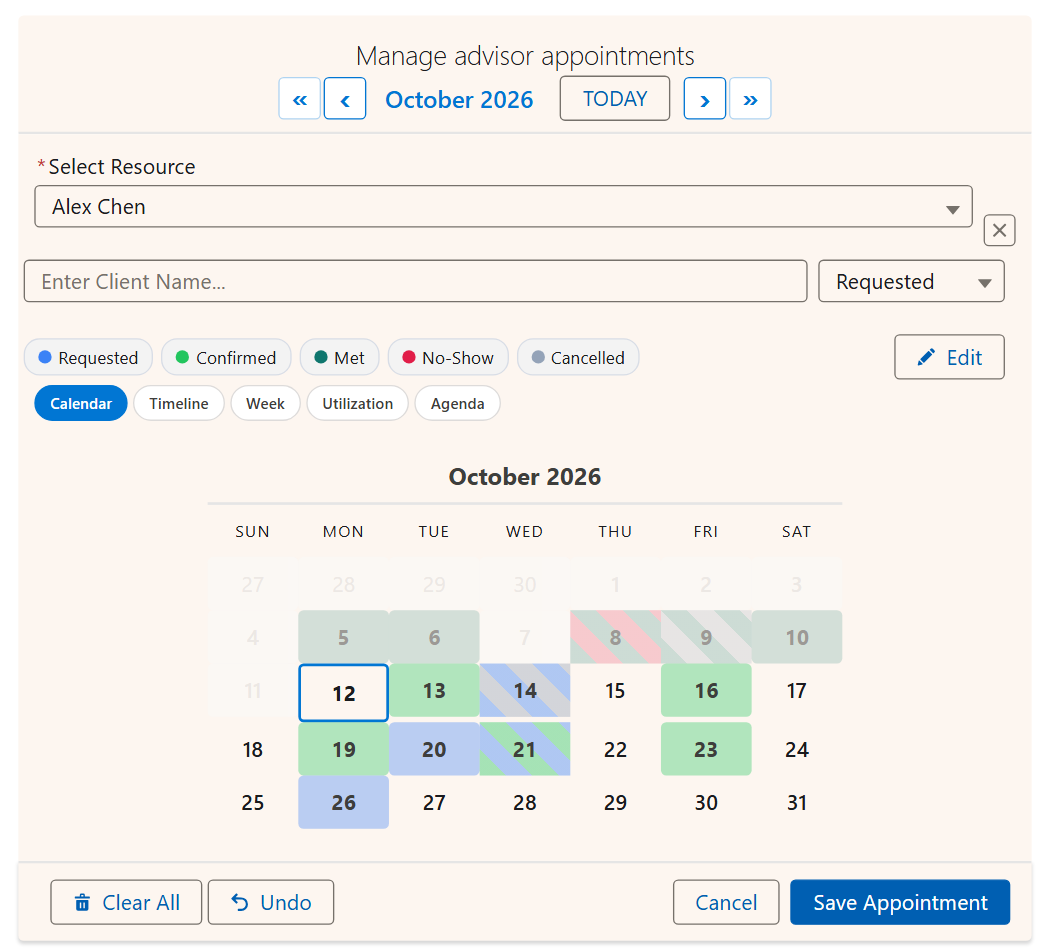Focus the Enter Client Name field
Image resolution: width=1051 pixels, height=948 pixels.
416,281
